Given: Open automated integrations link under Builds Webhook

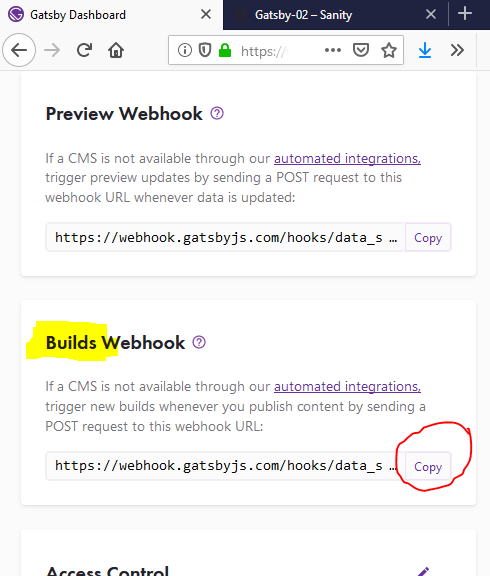Looking at the screenshot, I should click(x=347, y=387).
